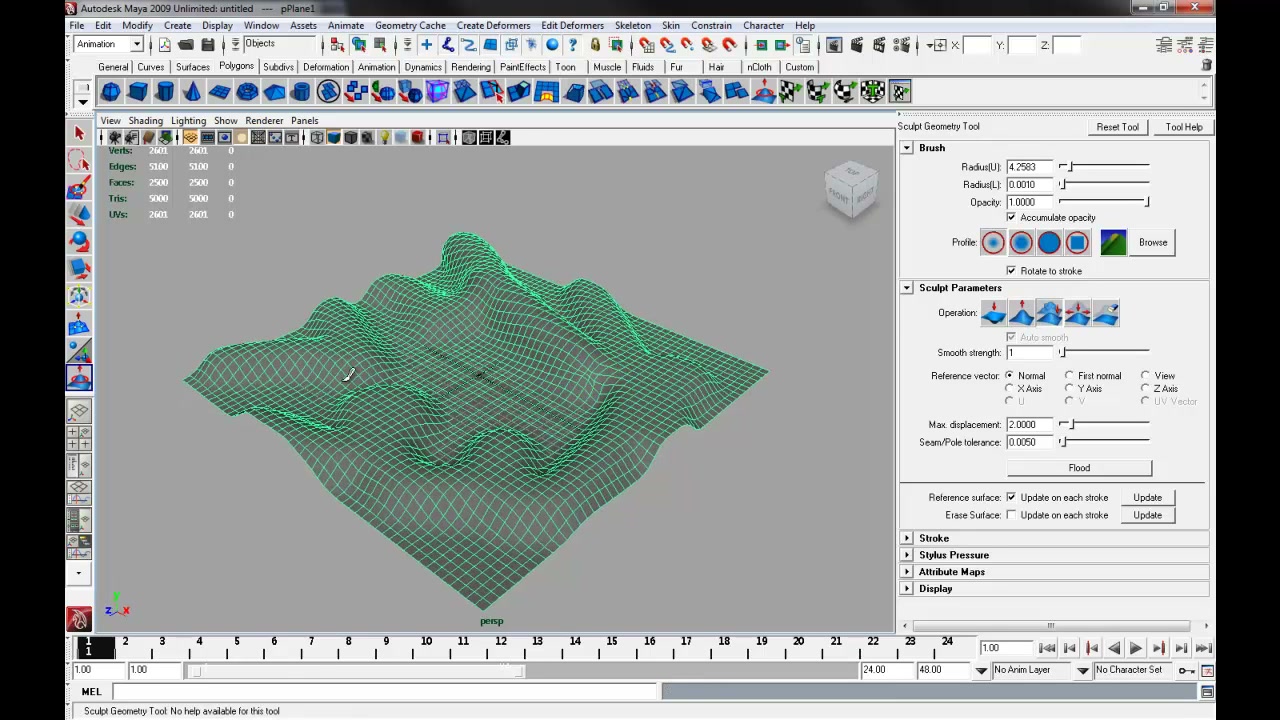Collapse the Sculpt Parameters section
This screenshot has width=1280, height=720.
907,288
